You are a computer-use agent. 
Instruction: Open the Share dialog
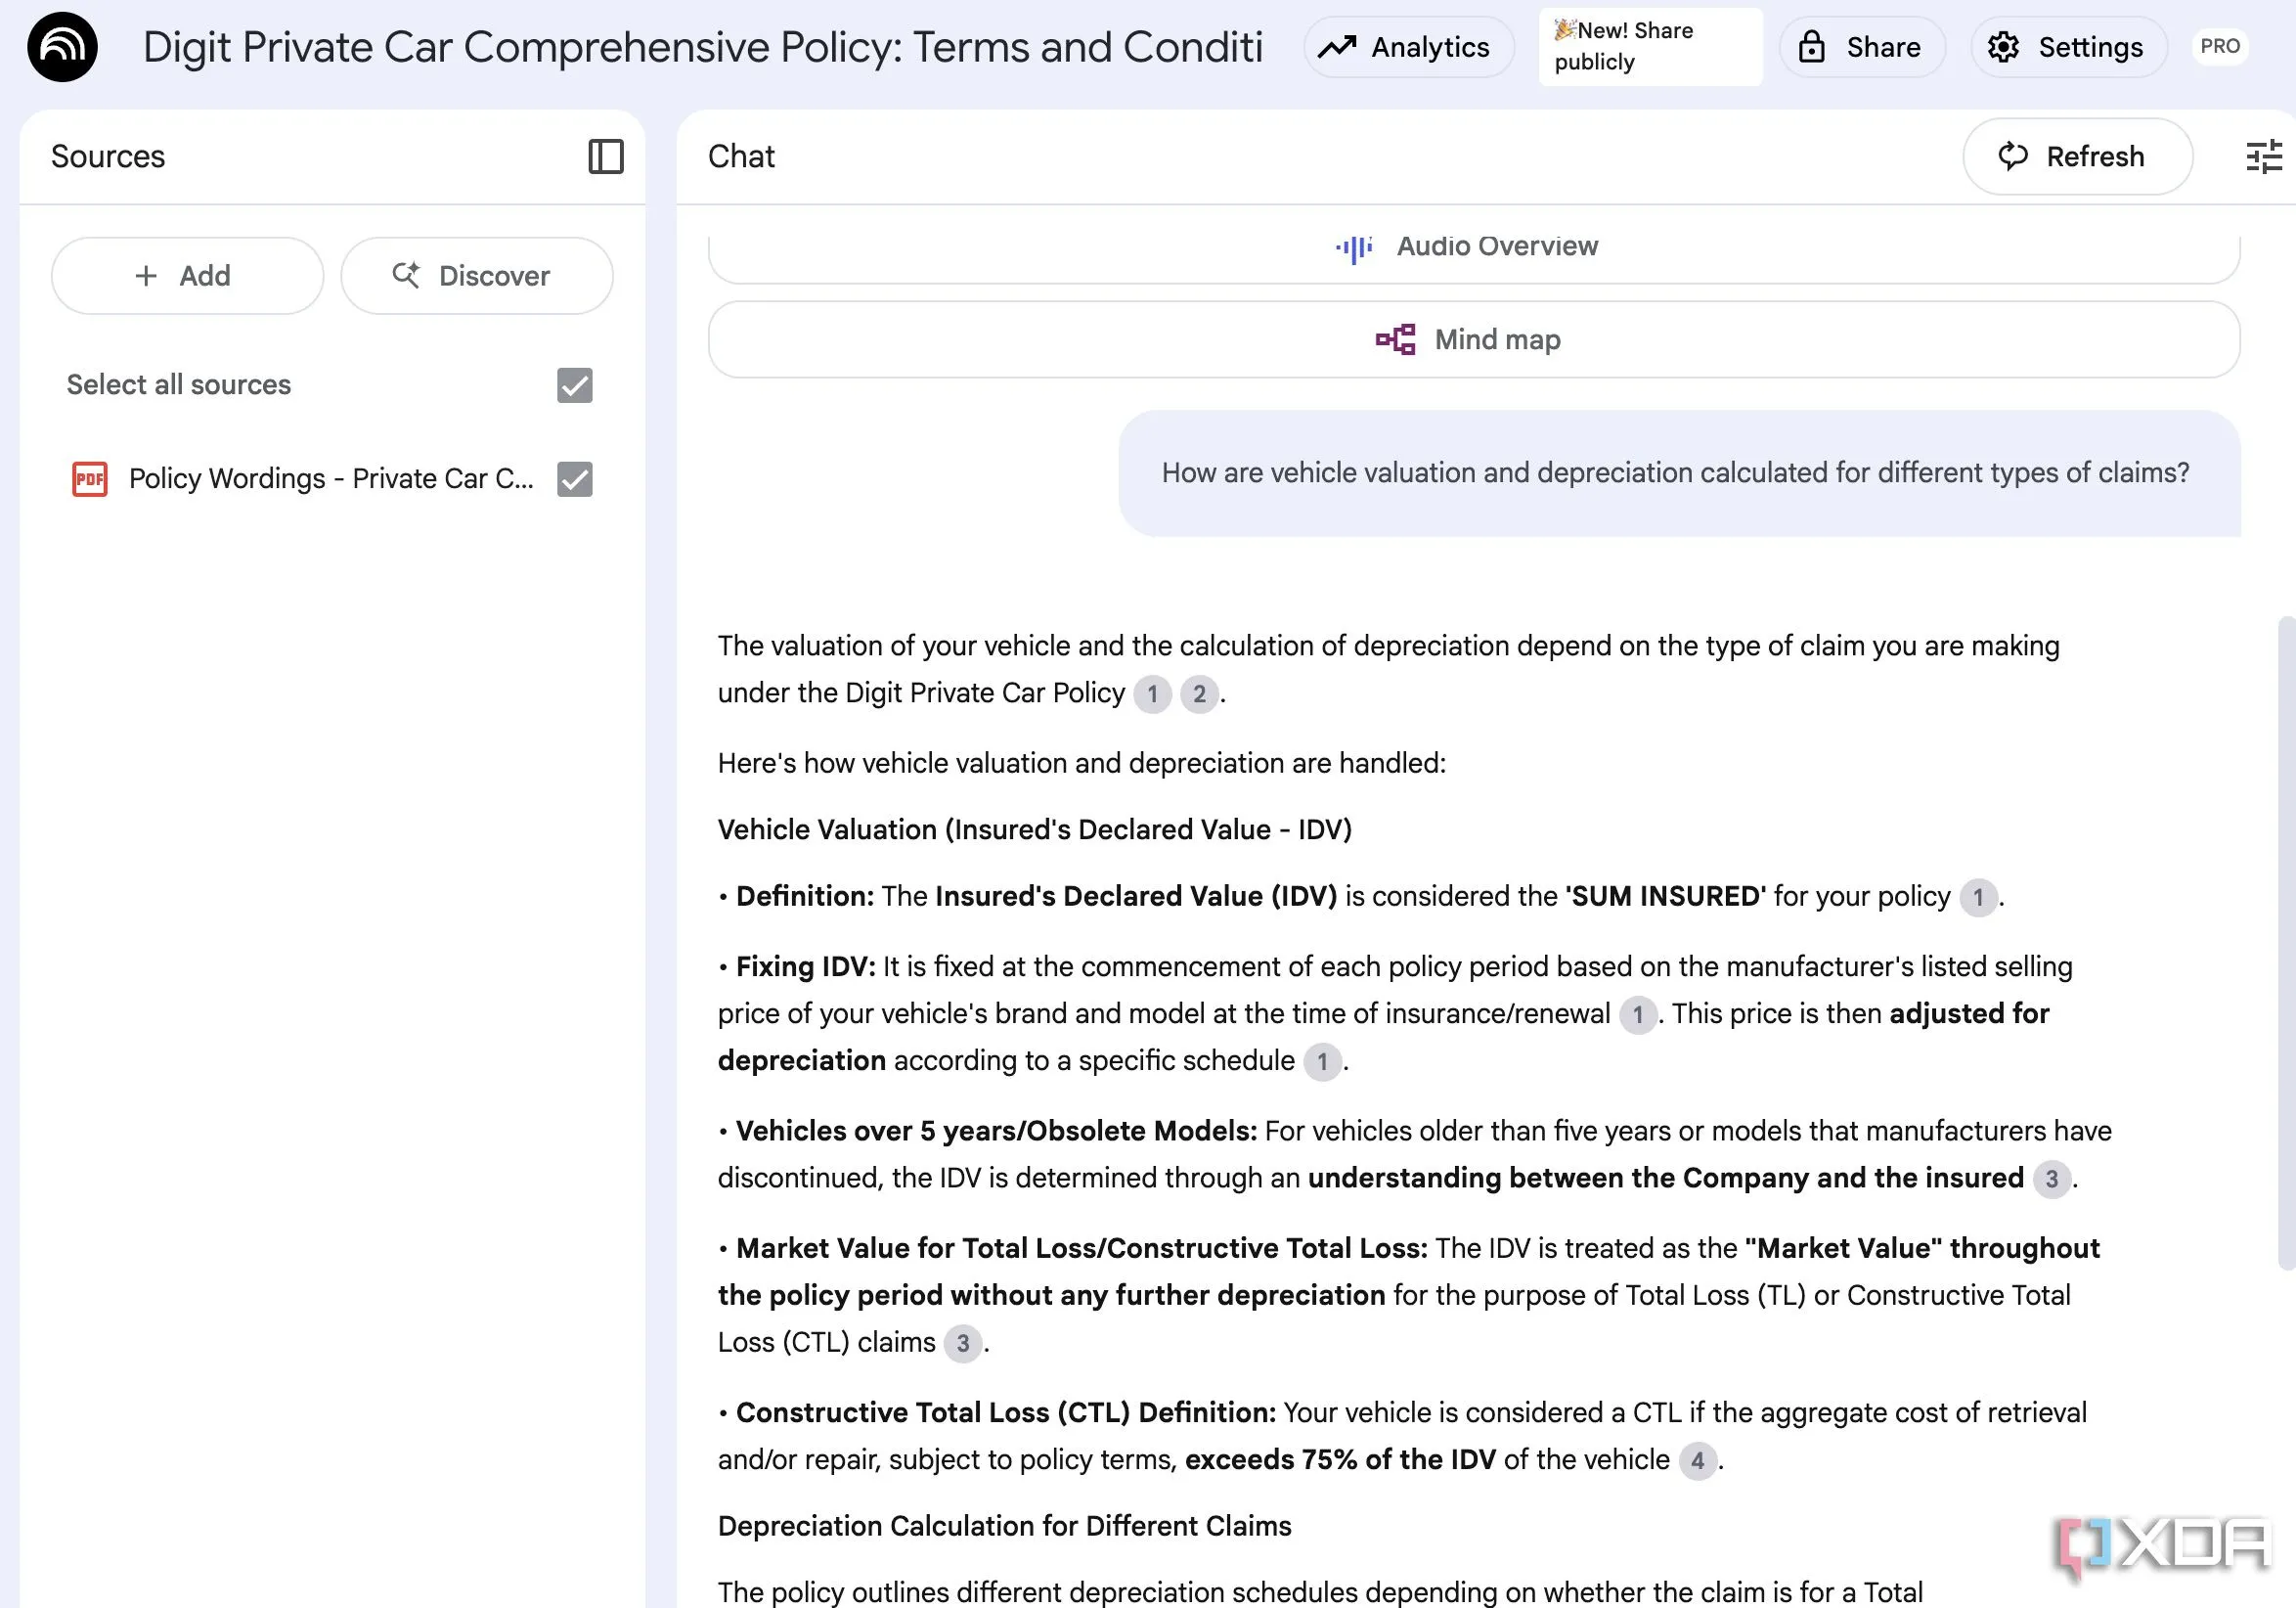pyautogui.click(x=1862, y=47)
